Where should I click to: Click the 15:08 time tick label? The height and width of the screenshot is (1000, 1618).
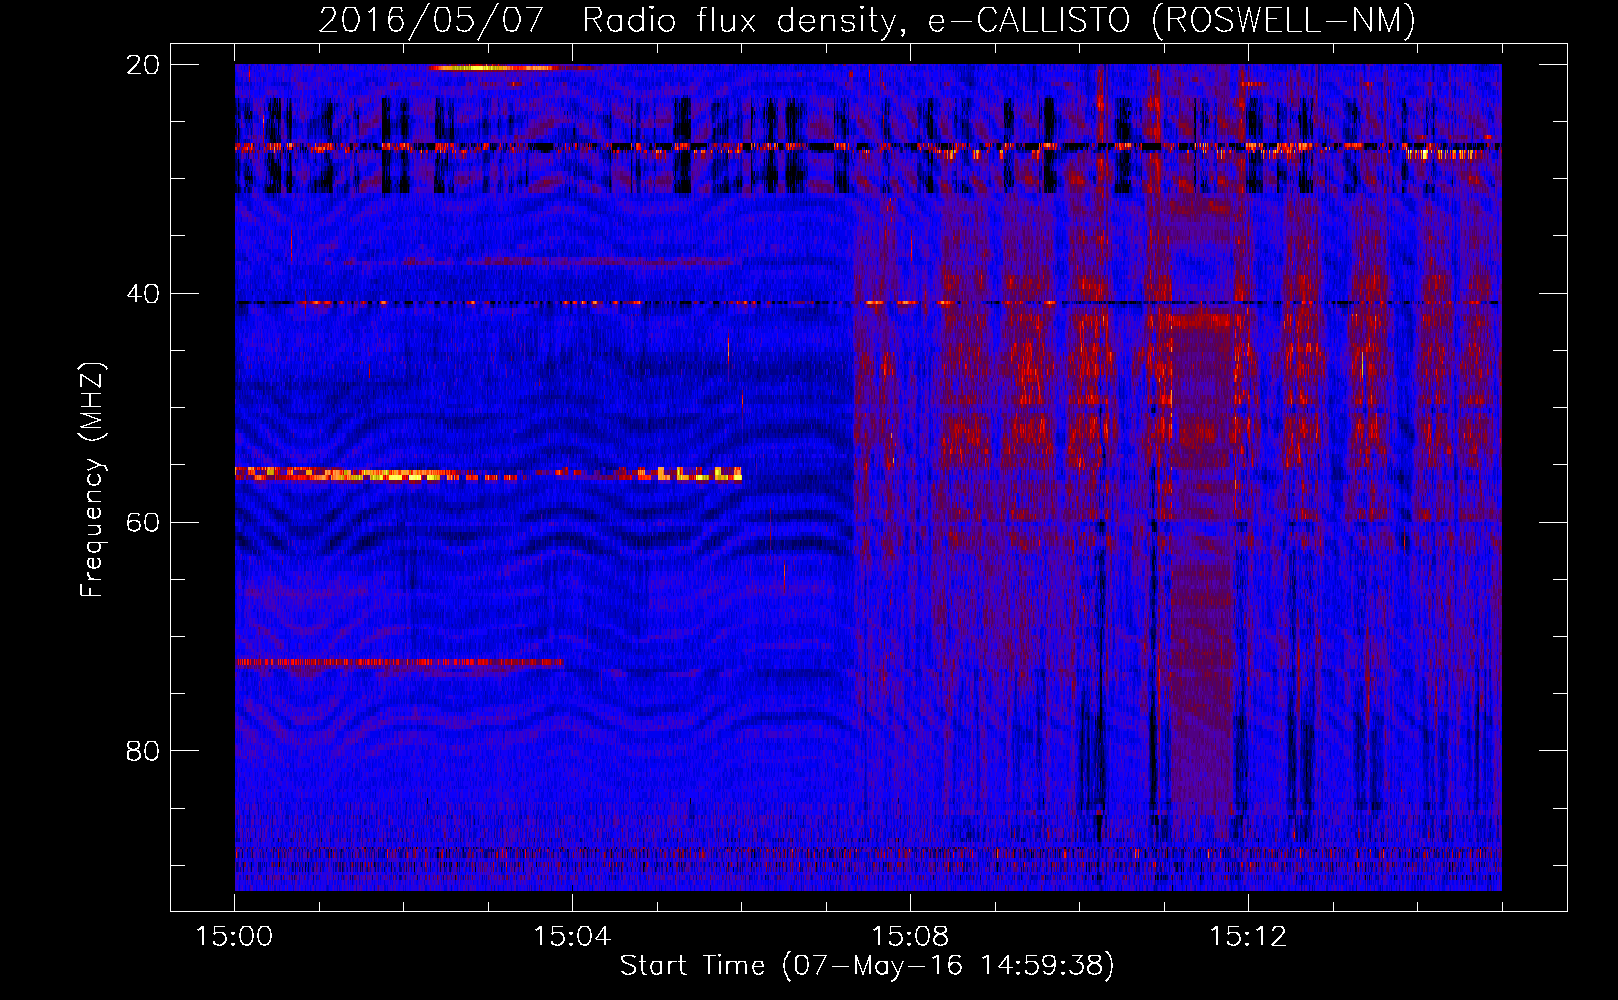(x=910, y=937)
